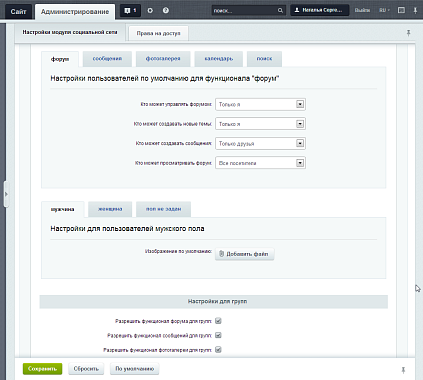
Task: Open 'who can create messages' dropdown showing Только друзья
Action: tap(260, 143)
